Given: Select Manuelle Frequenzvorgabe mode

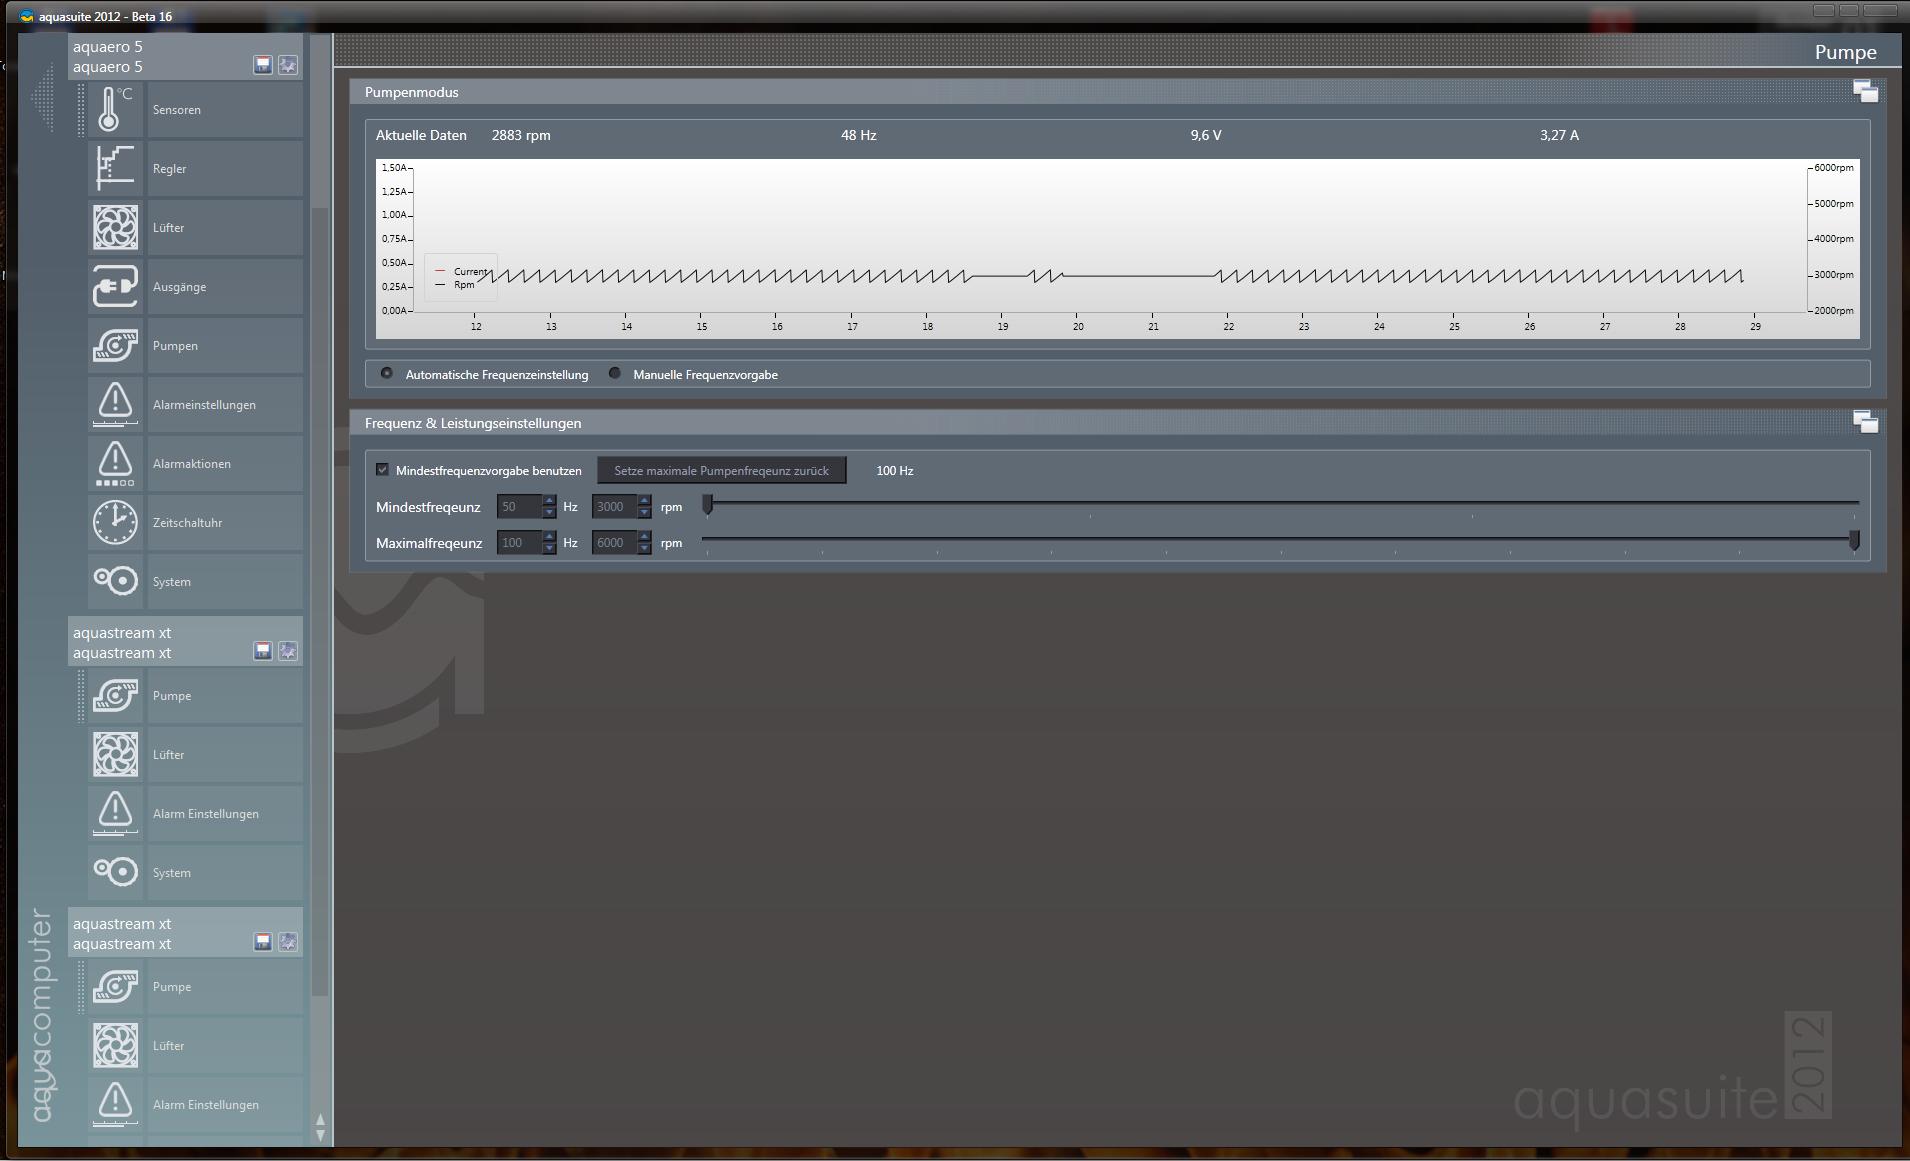Looking at the screenshot, I should click(614, 374).
